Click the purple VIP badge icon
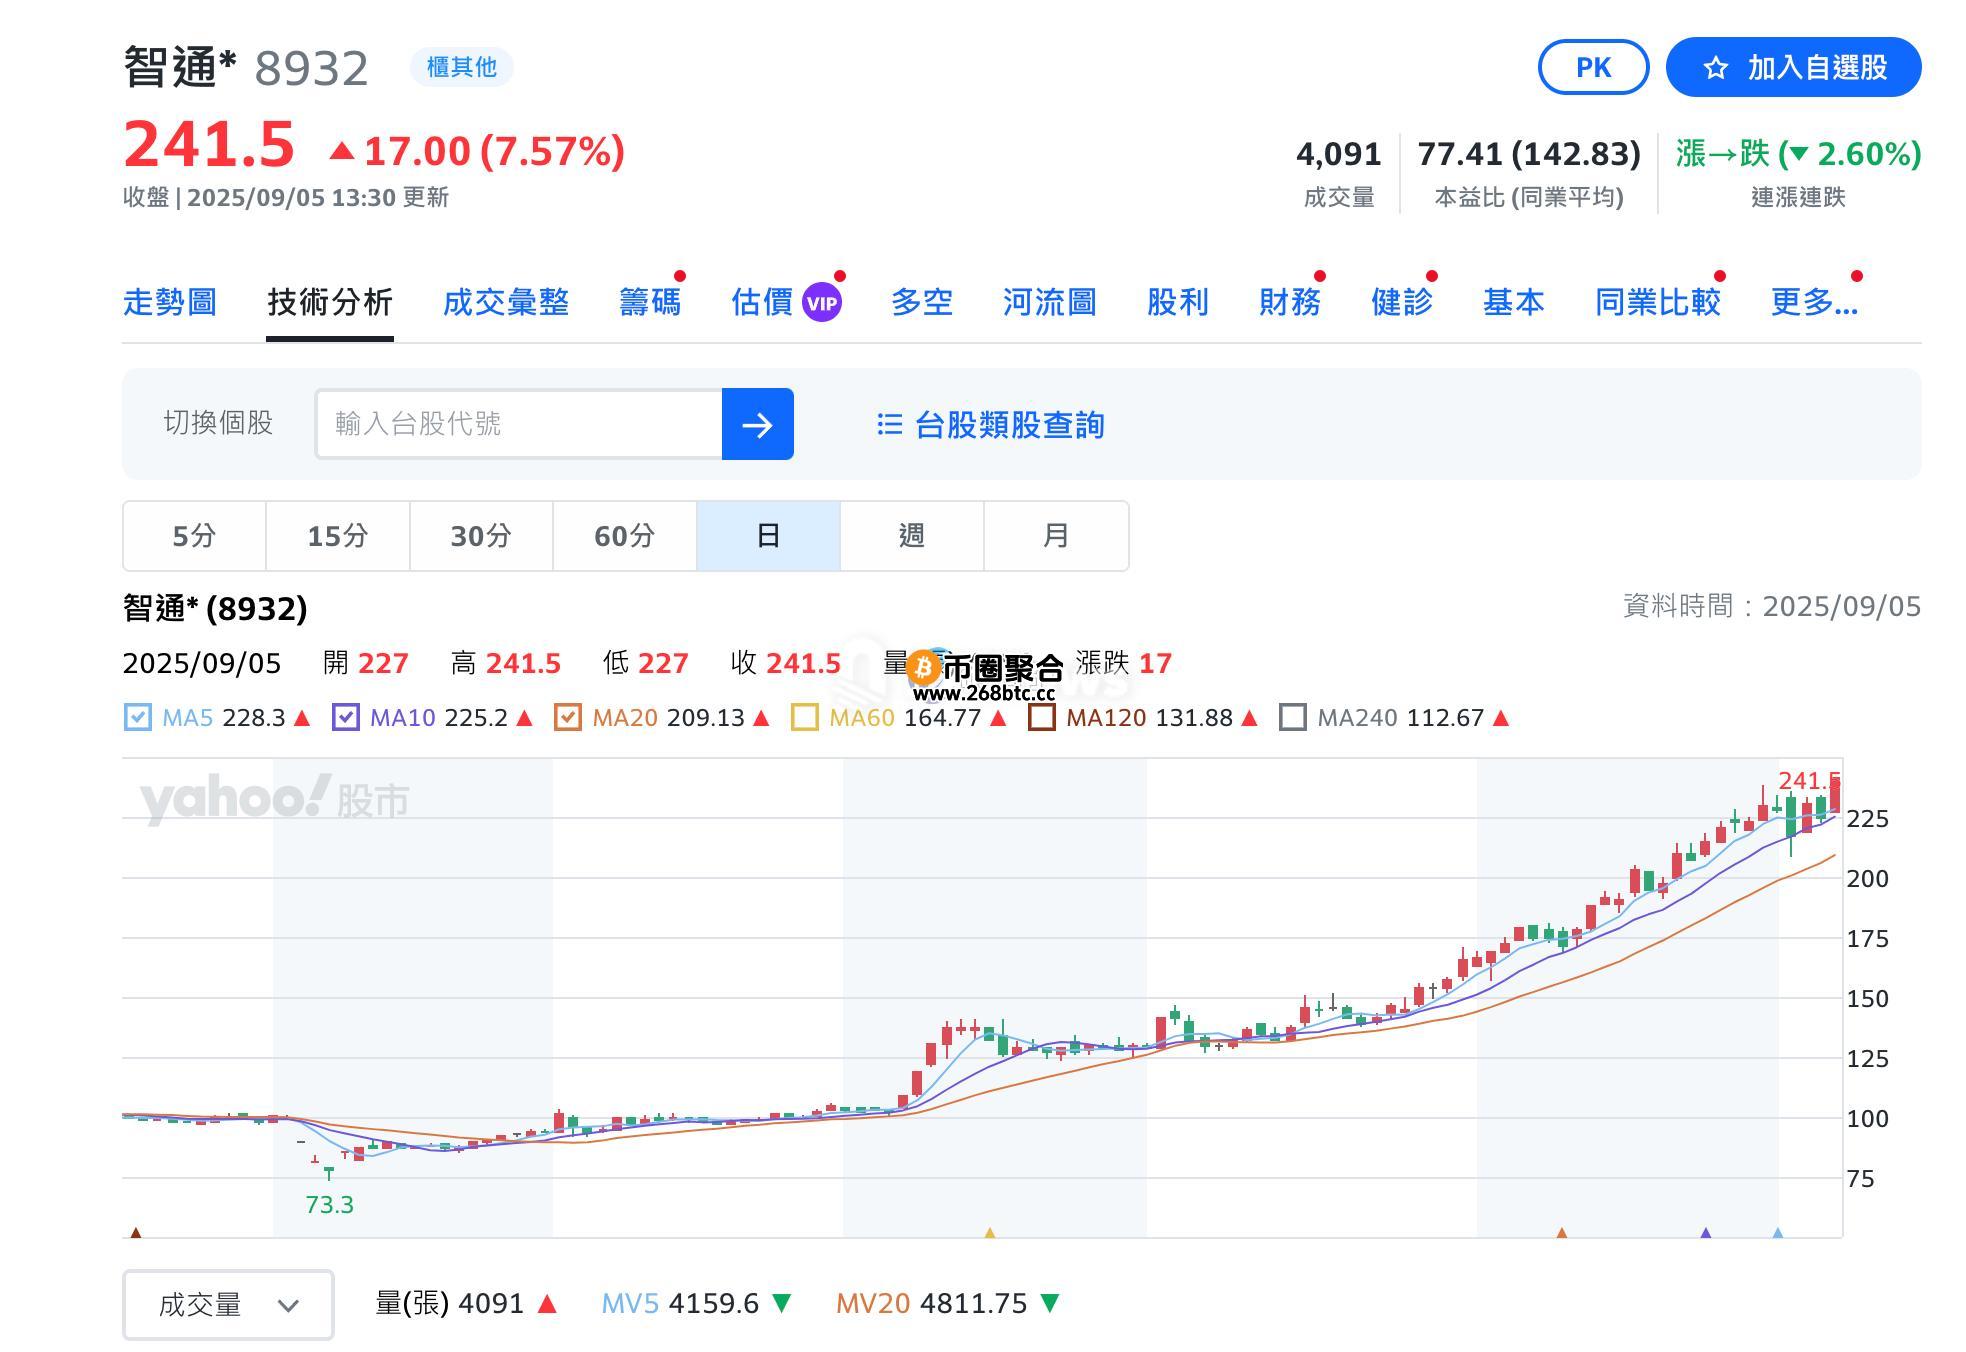Image resolution: width=1966 pixels, height=1352 pixels. (x=822, y=302)
